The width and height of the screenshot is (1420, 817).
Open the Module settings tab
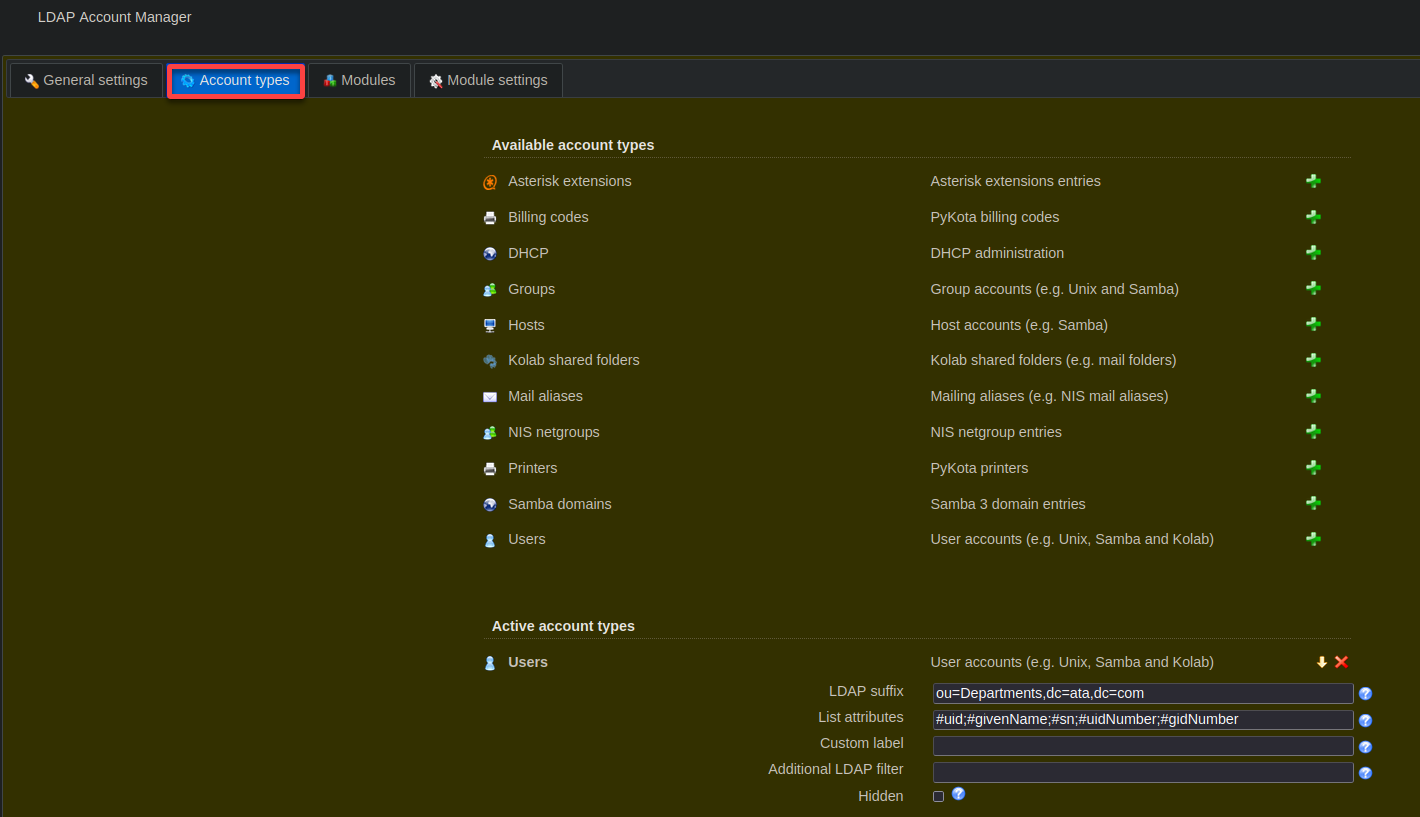(x=488, y=80)
